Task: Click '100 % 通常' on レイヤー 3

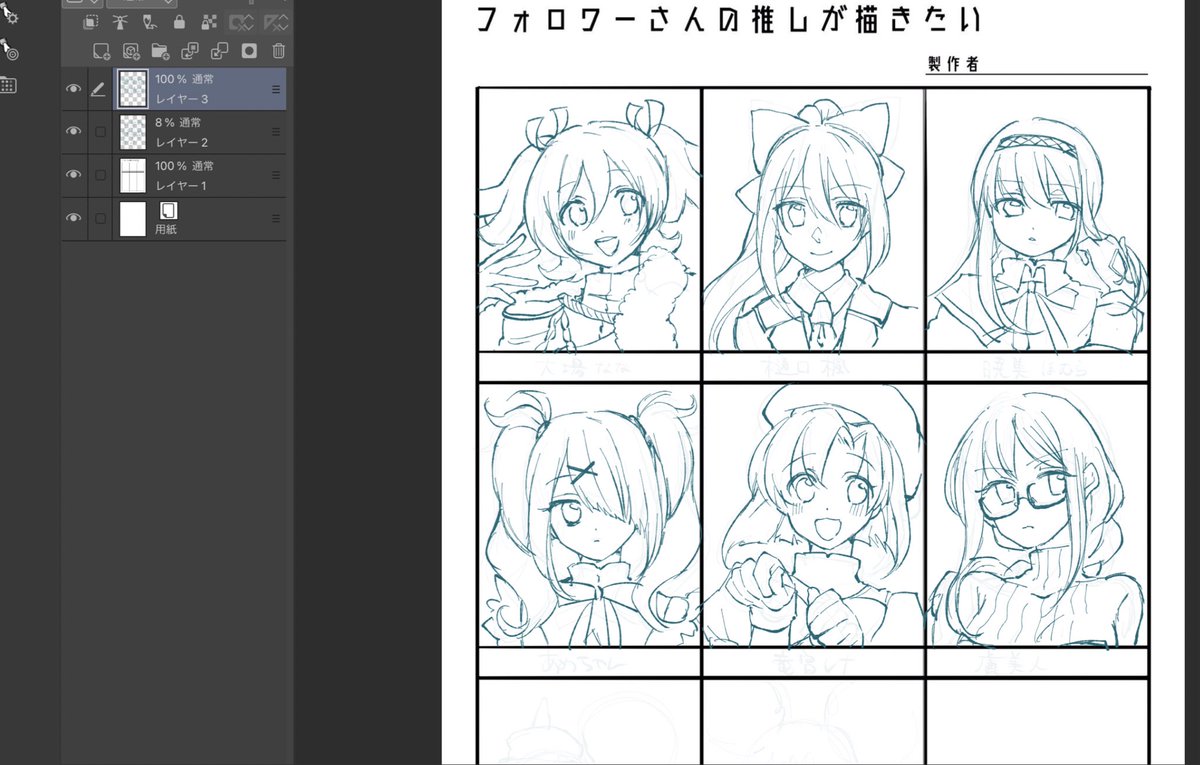Action: coord(184,79)
